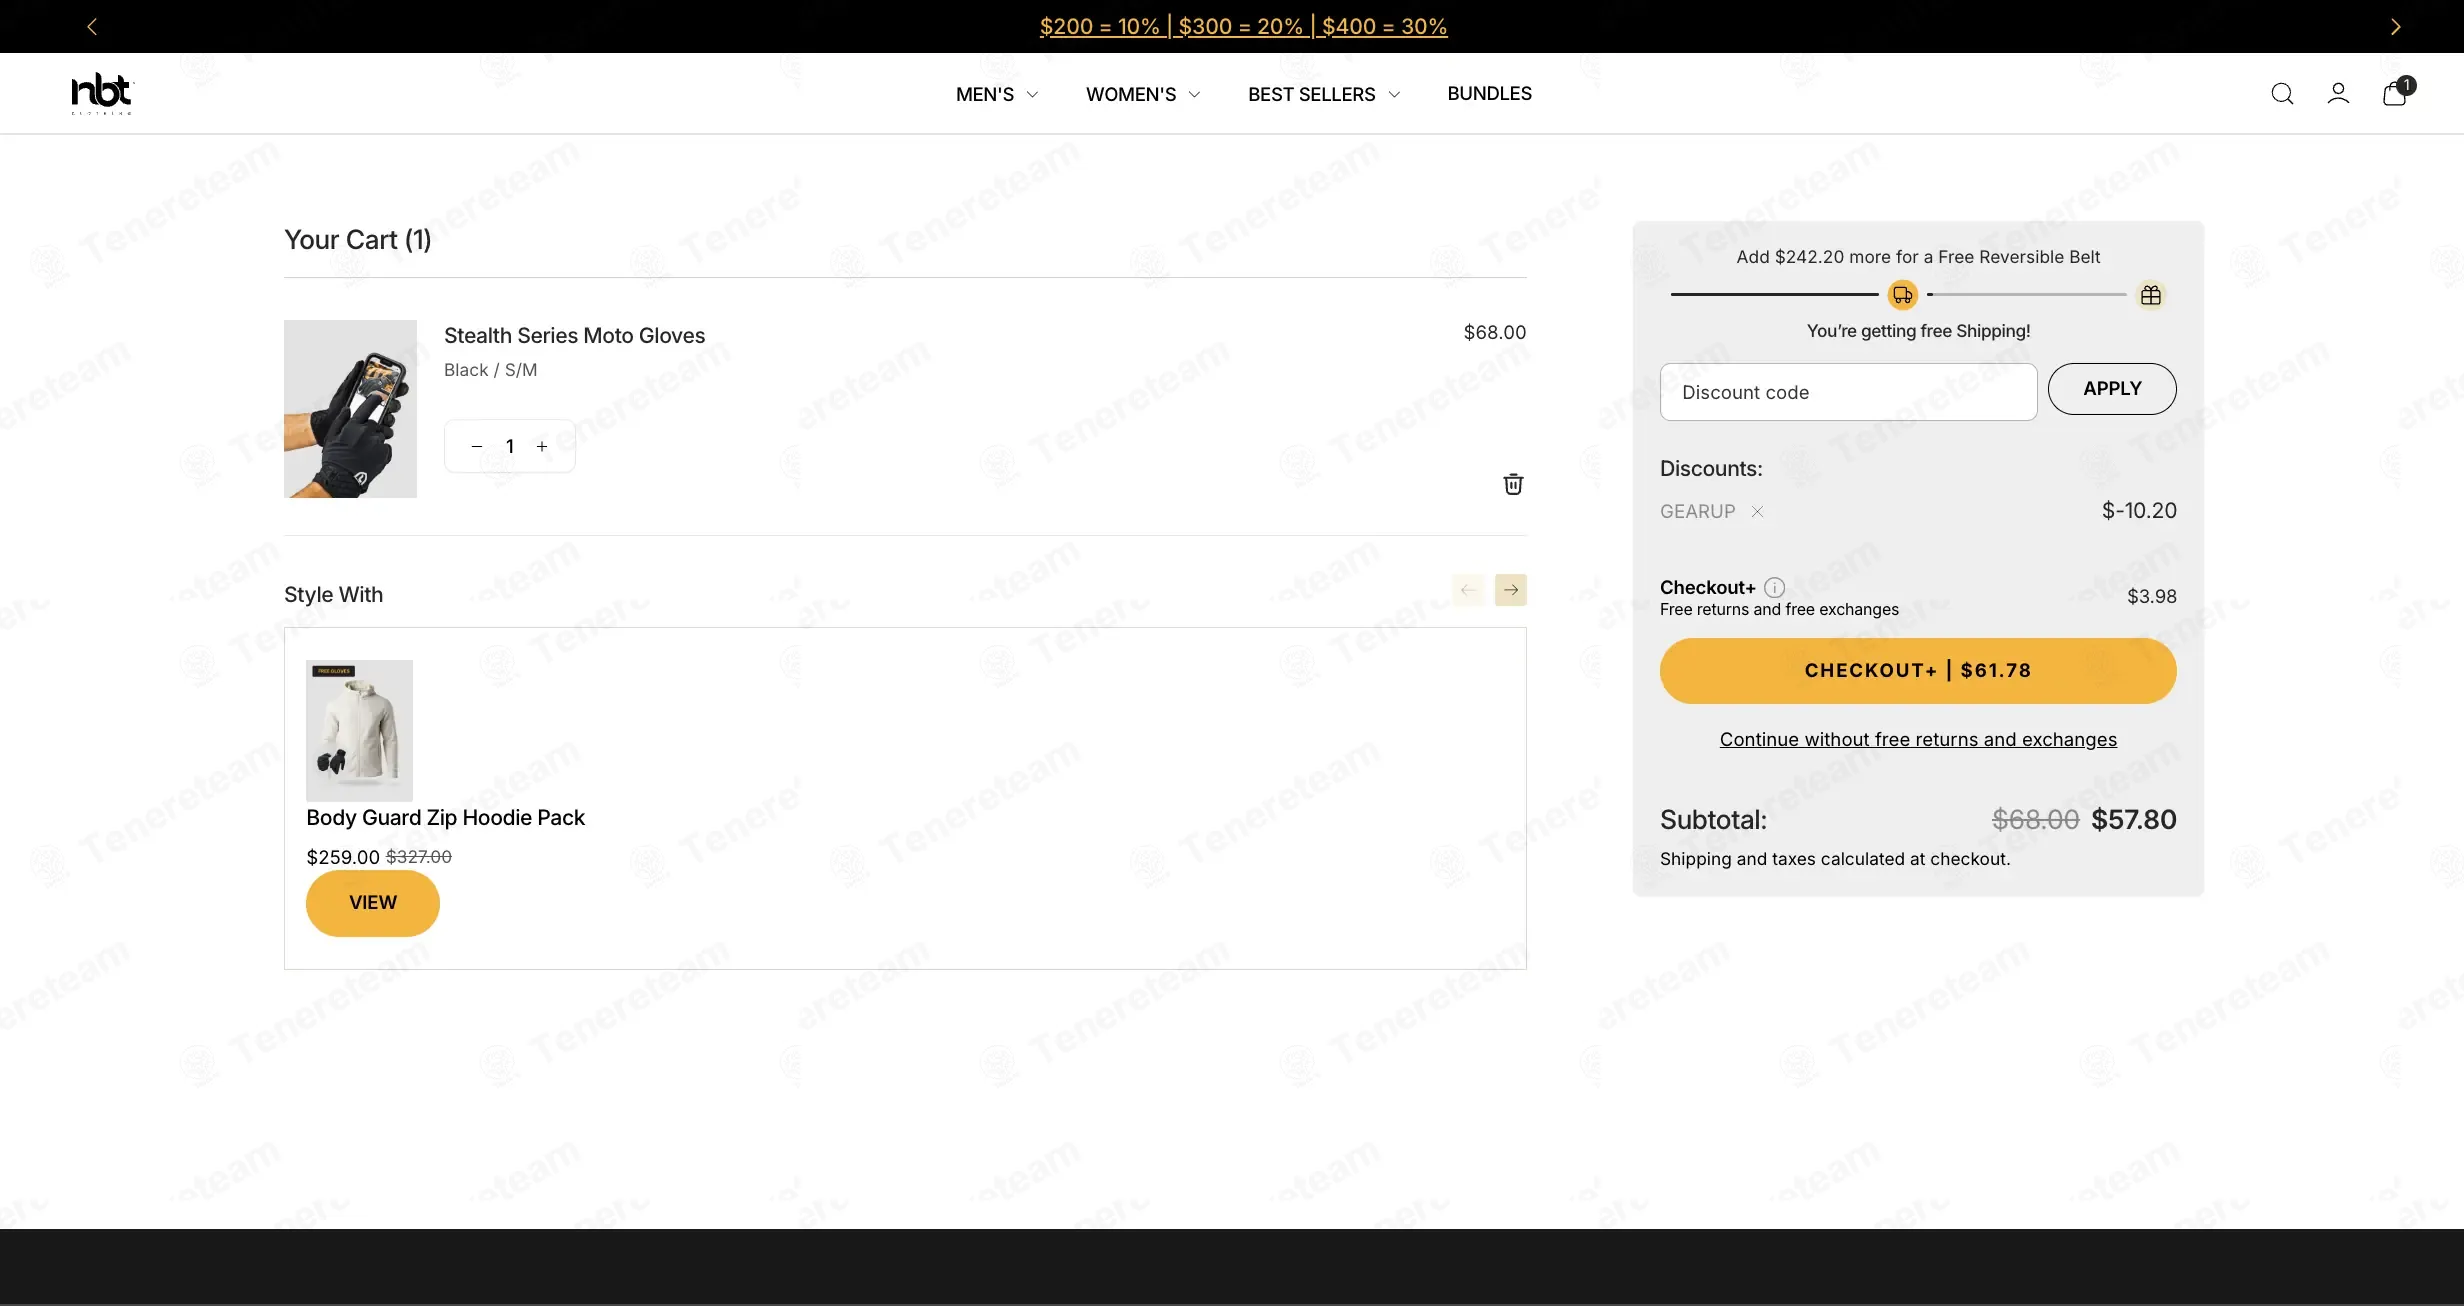
Task: Open Stealth Series Moto Gloves product title
Action: (x=574, y=336)
